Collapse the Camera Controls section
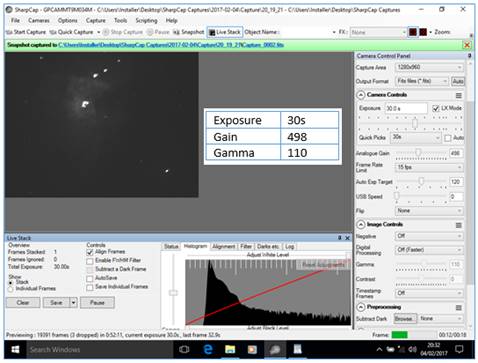Viewport: 478px width, 363px height. (x=361, y=95)
